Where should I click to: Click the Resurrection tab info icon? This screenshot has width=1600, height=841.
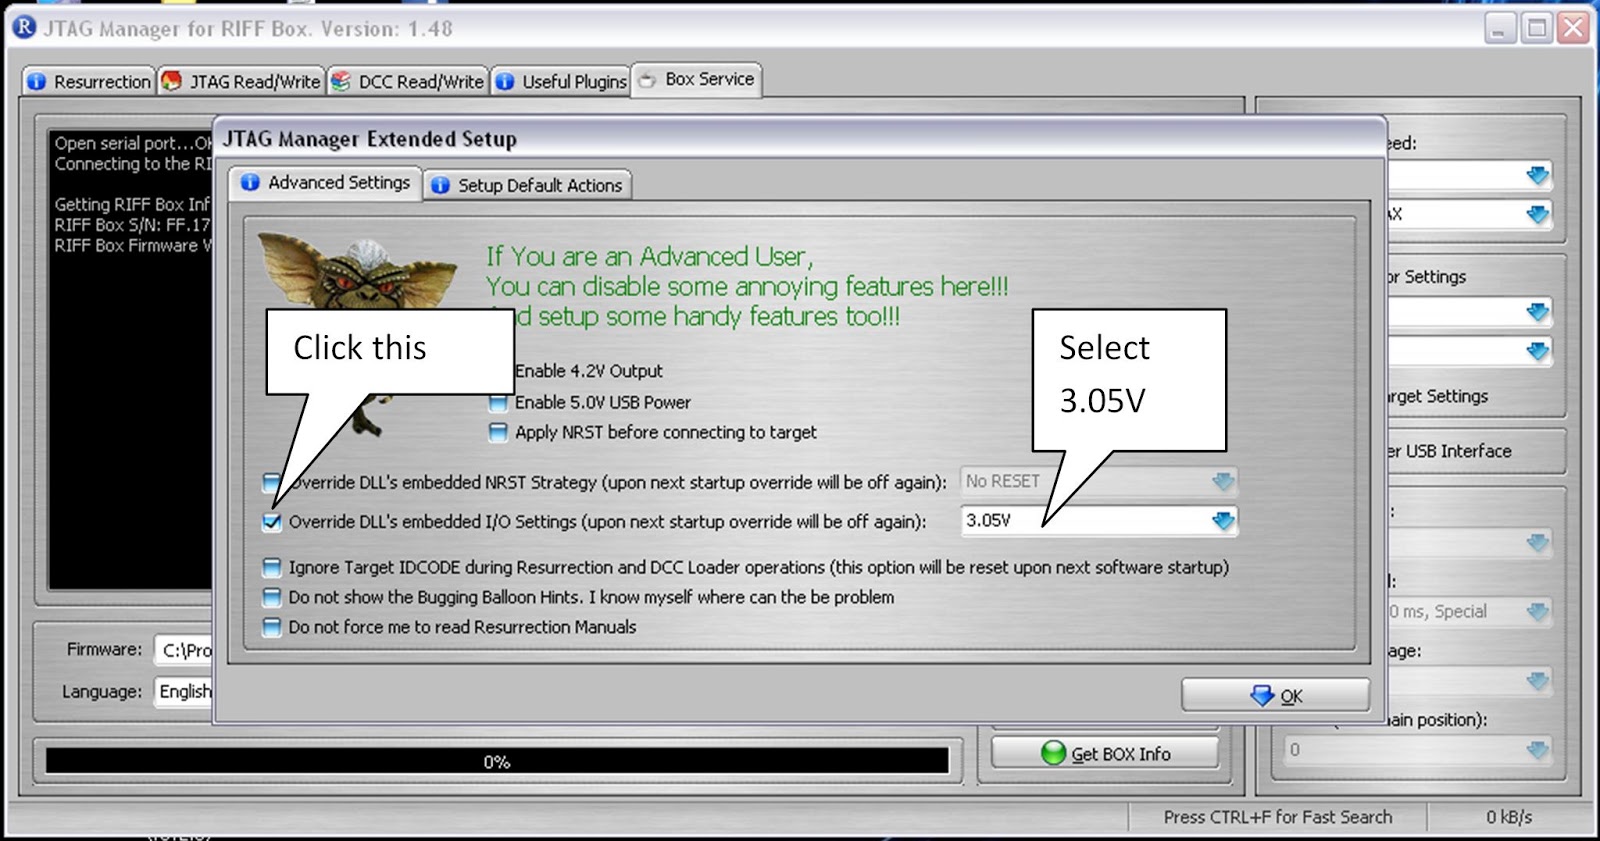point(37,81)
